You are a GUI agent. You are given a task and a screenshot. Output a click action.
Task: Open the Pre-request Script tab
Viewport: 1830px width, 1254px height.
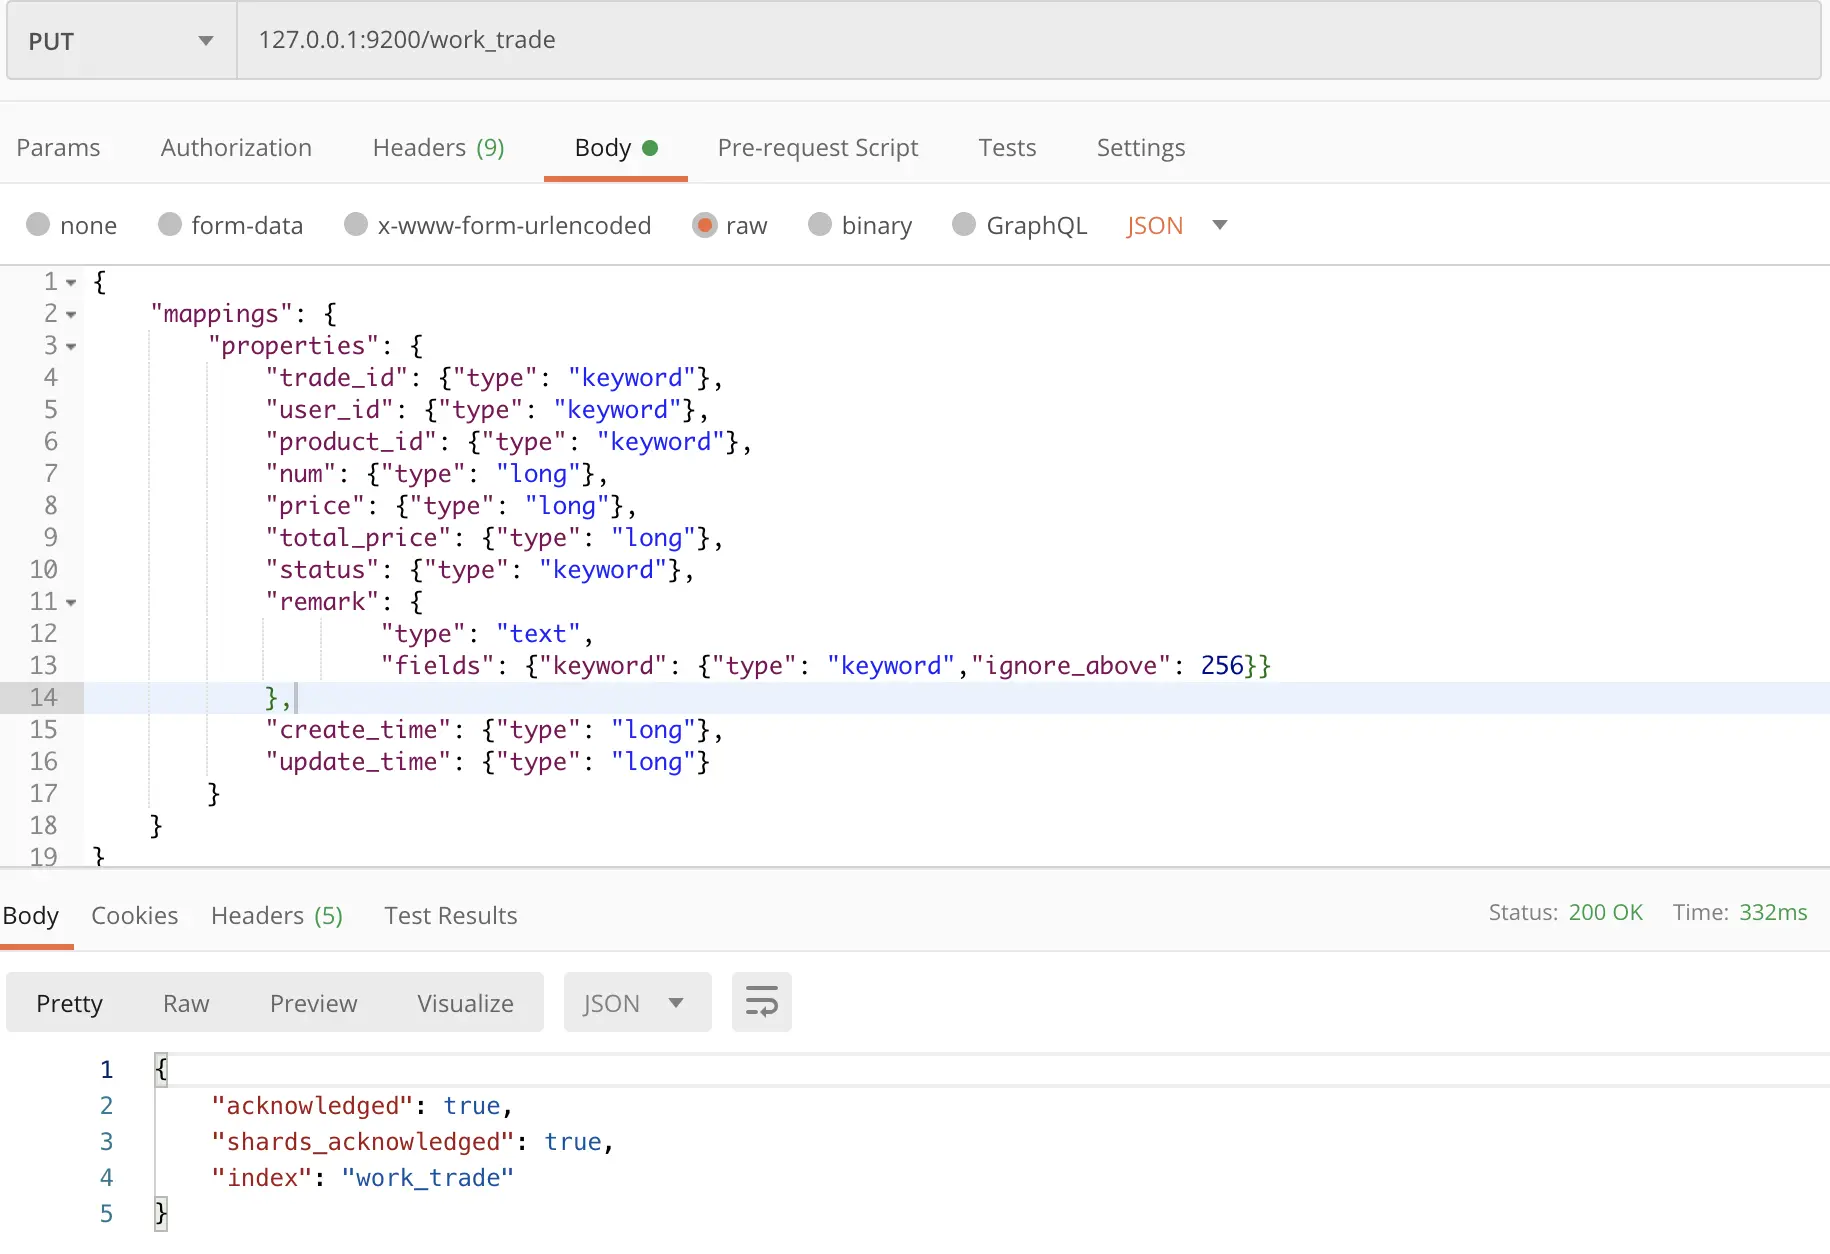(x=818, y=148)
